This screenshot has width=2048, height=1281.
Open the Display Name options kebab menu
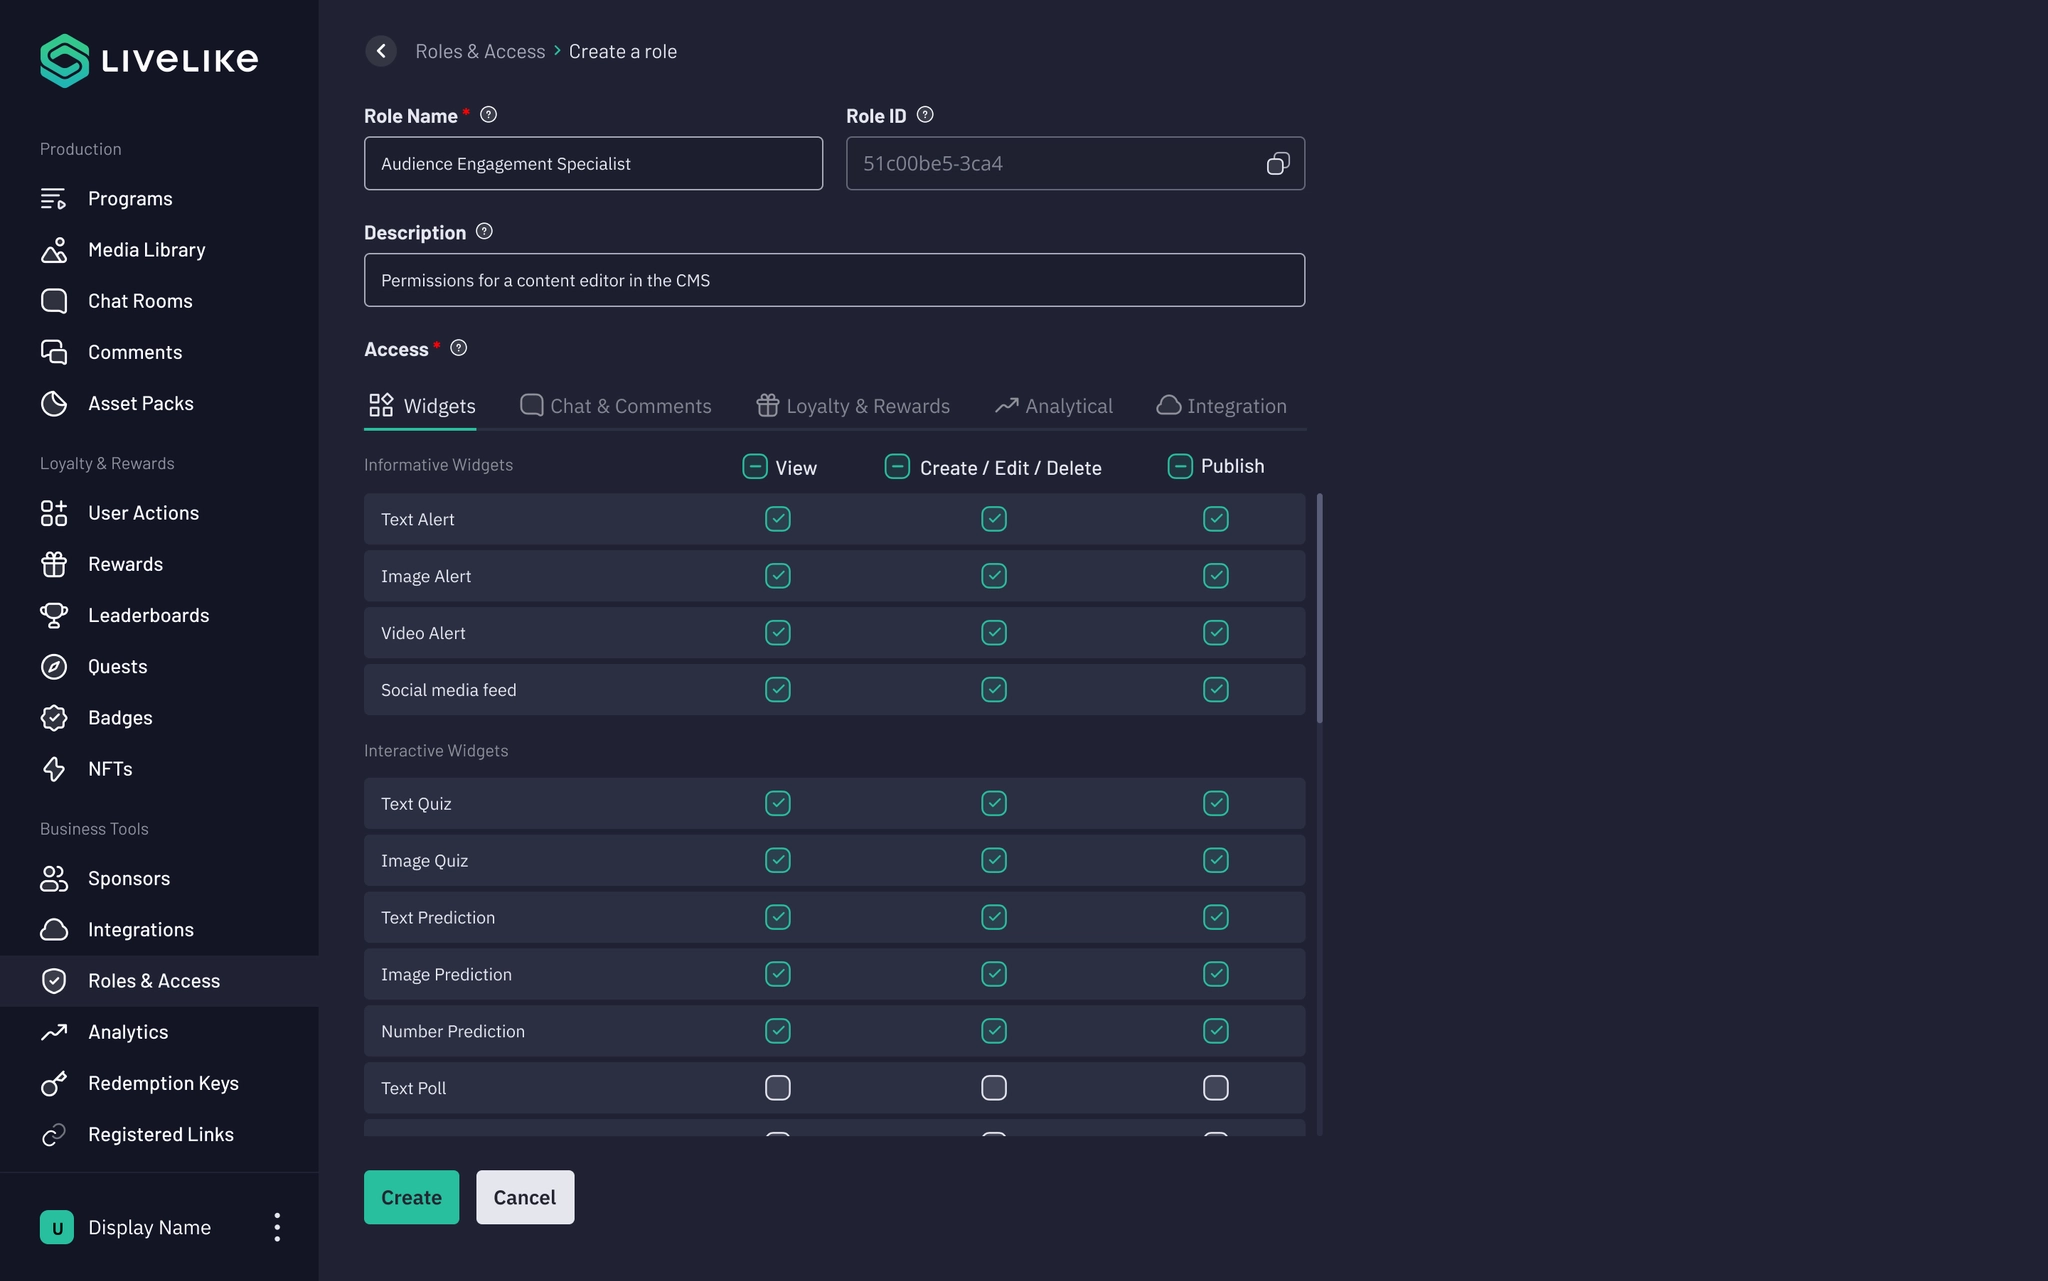pyautogui.click(x=277, y=1227)
